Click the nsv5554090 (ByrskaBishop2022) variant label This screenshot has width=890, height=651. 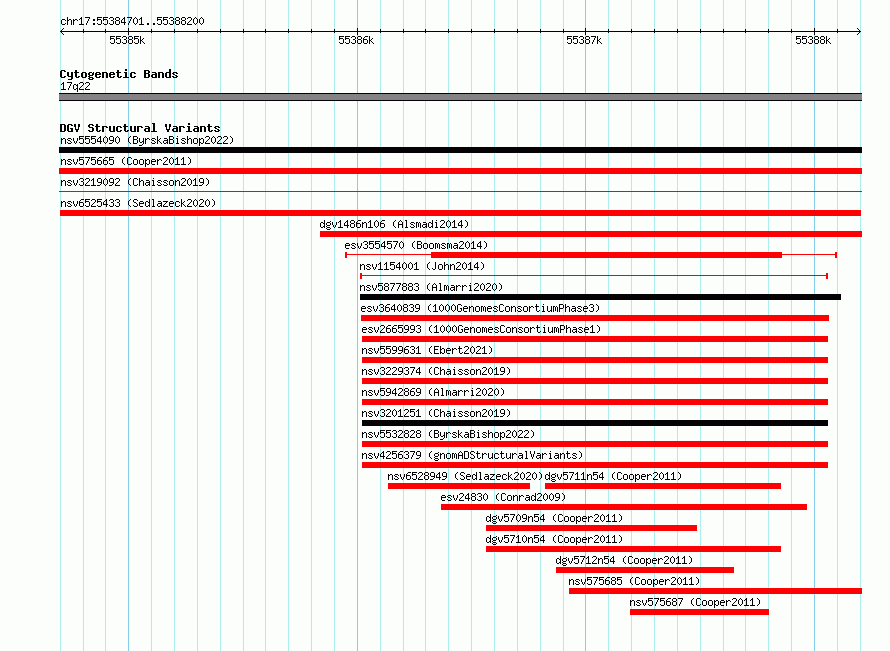(147, 140)
